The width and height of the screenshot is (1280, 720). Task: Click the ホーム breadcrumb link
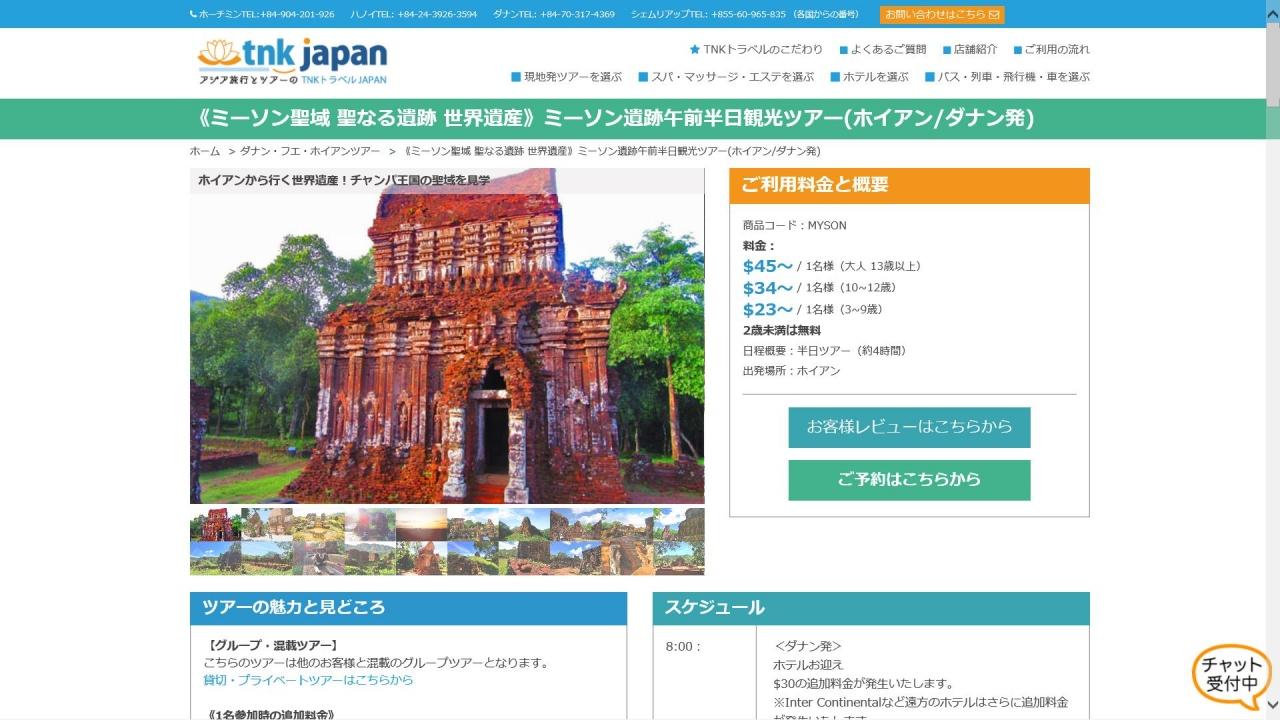(205, 151)
